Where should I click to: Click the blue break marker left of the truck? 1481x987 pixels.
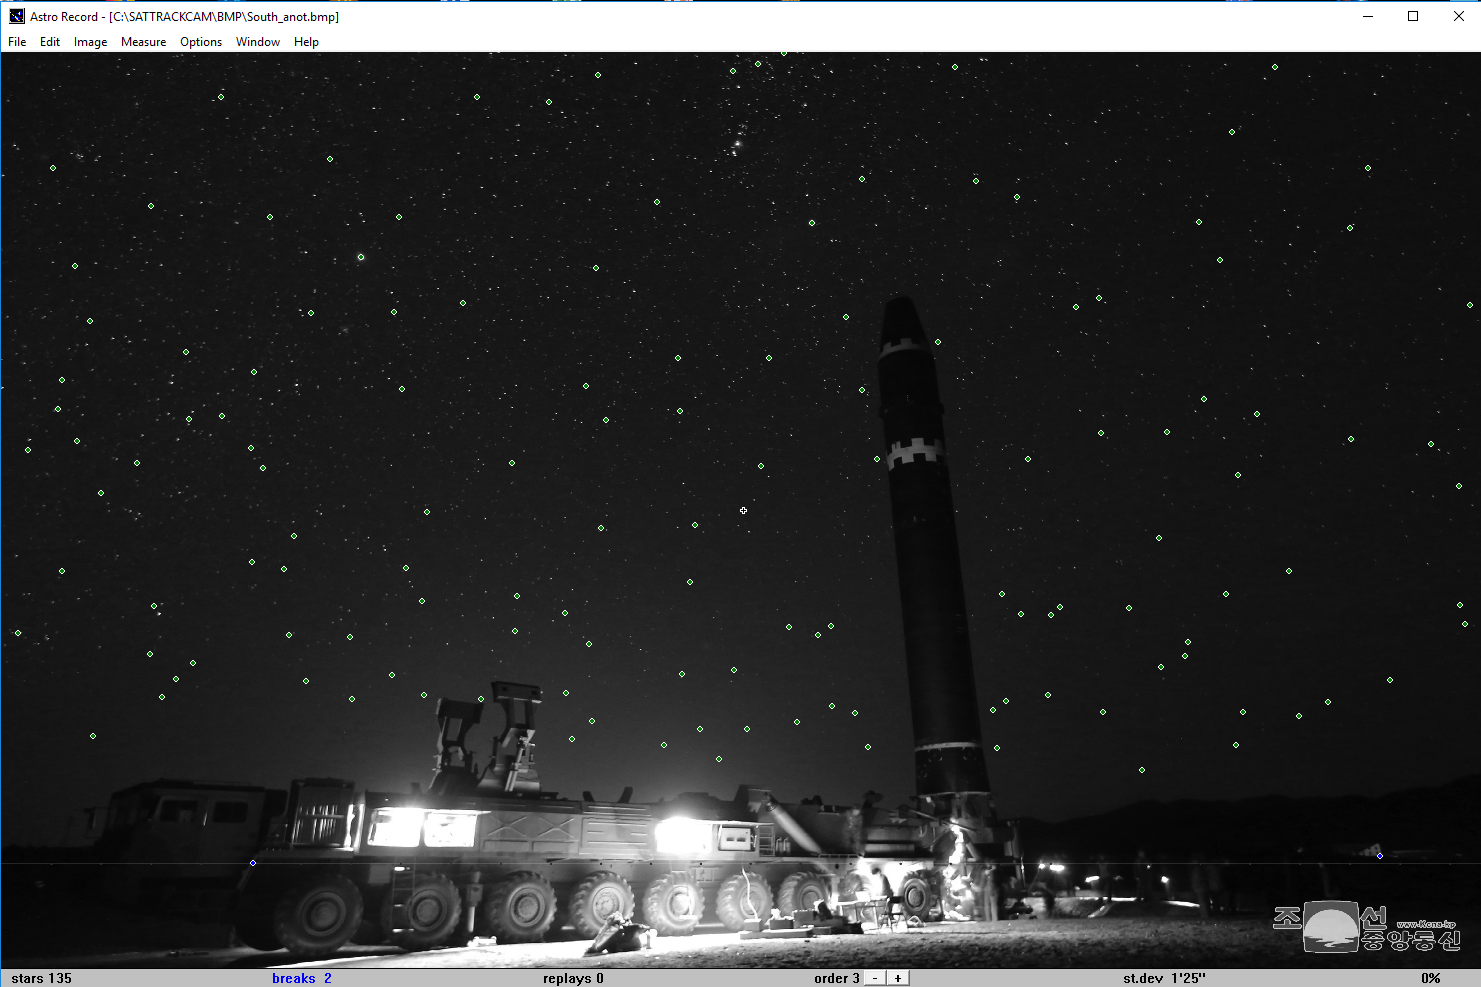pos(253,863)
